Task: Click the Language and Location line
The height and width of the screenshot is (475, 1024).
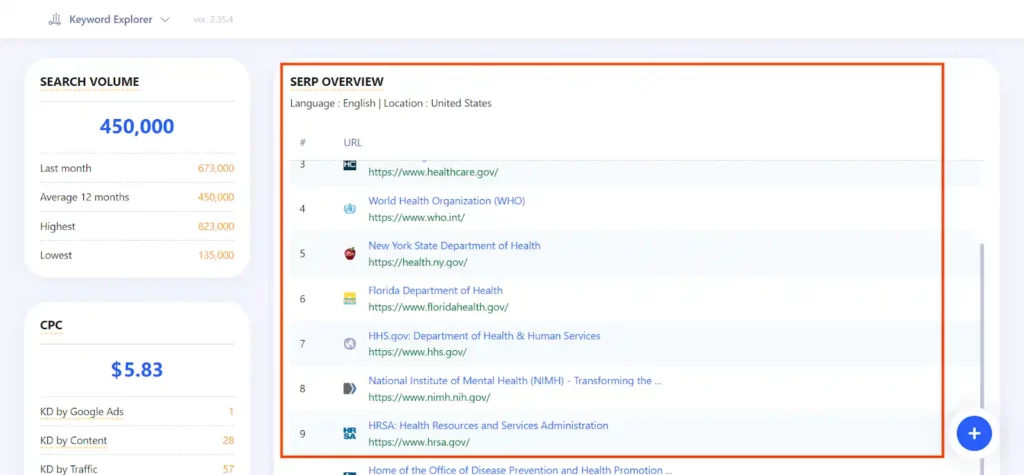Action: click(391, 103)
